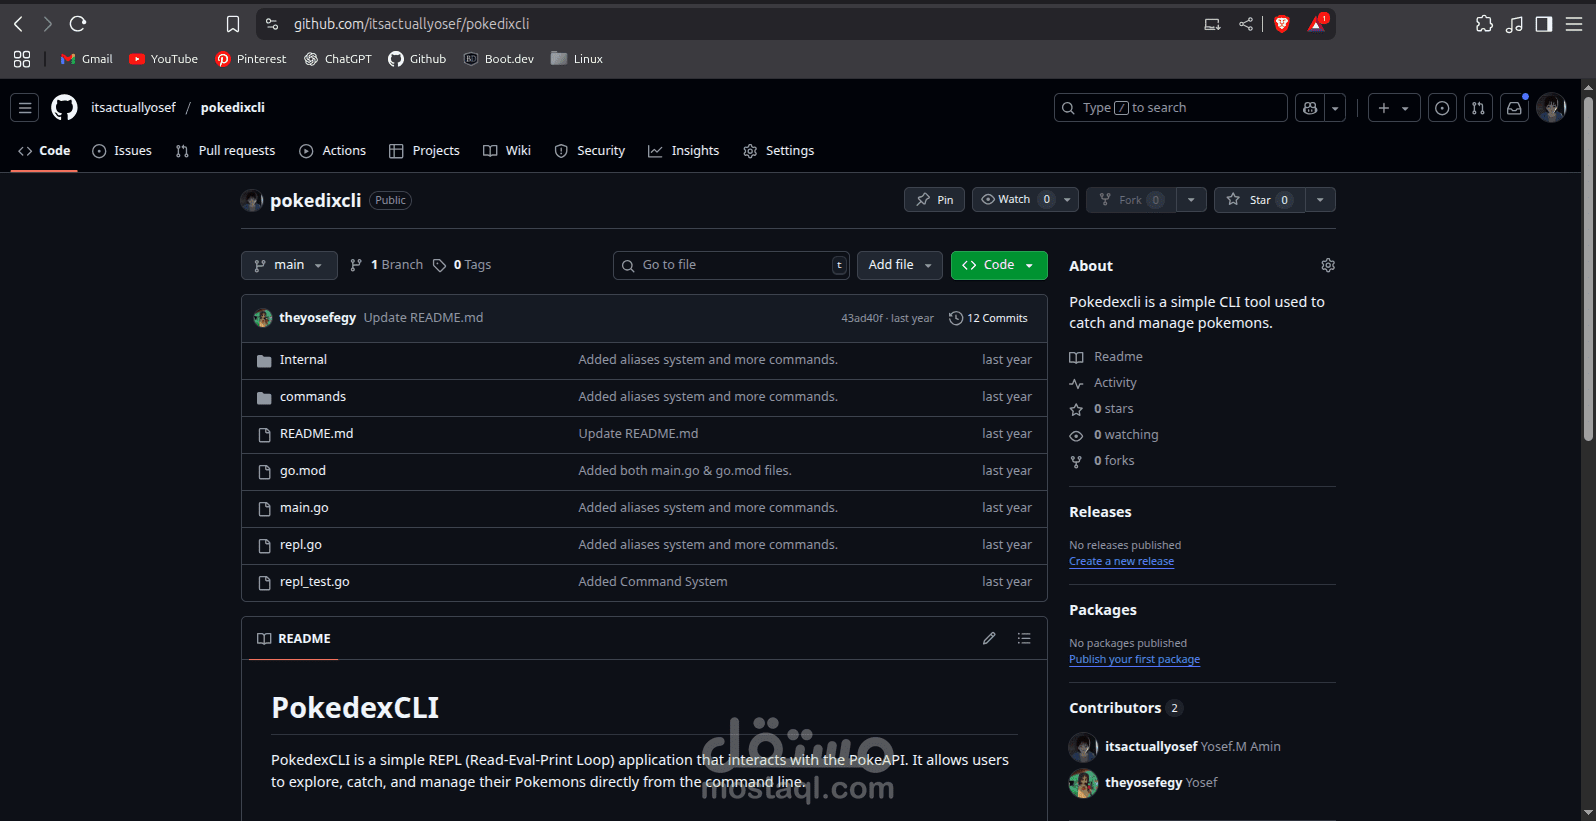Open Linux bookmarks folder
Viewport: 1596px width, 821px height.
(x=577, y=59)
